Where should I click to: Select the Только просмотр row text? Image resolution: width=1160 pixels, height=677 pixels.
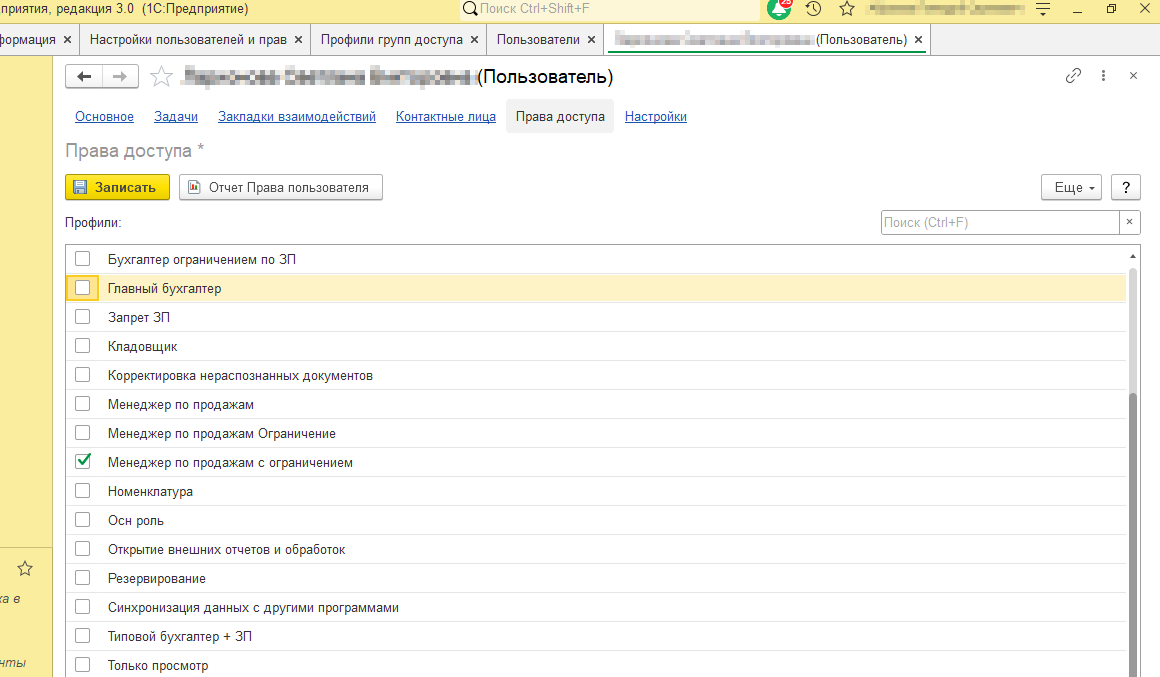click(158, 665)
